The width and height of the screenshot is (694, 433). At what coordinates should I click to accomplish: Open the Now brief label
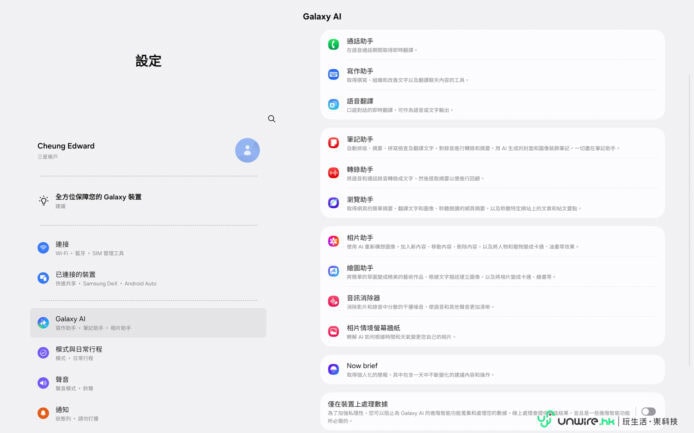(x=362, y=366)
